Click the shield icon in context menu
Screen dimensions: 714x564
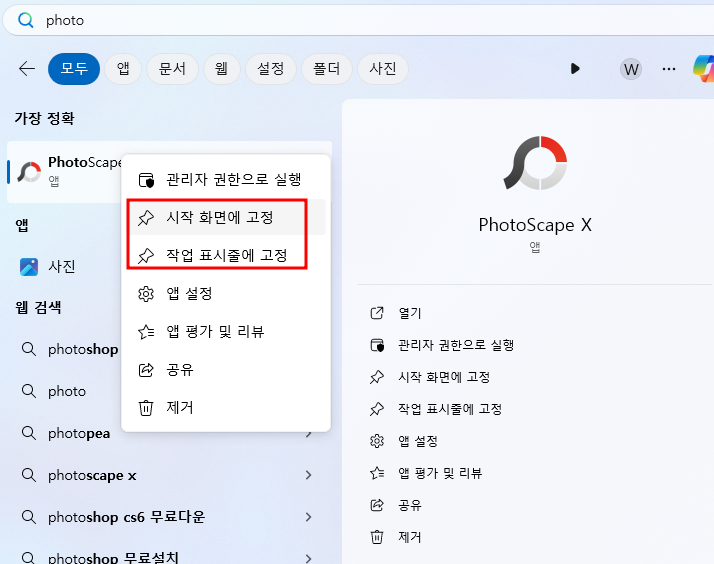(x=146, y=180)
